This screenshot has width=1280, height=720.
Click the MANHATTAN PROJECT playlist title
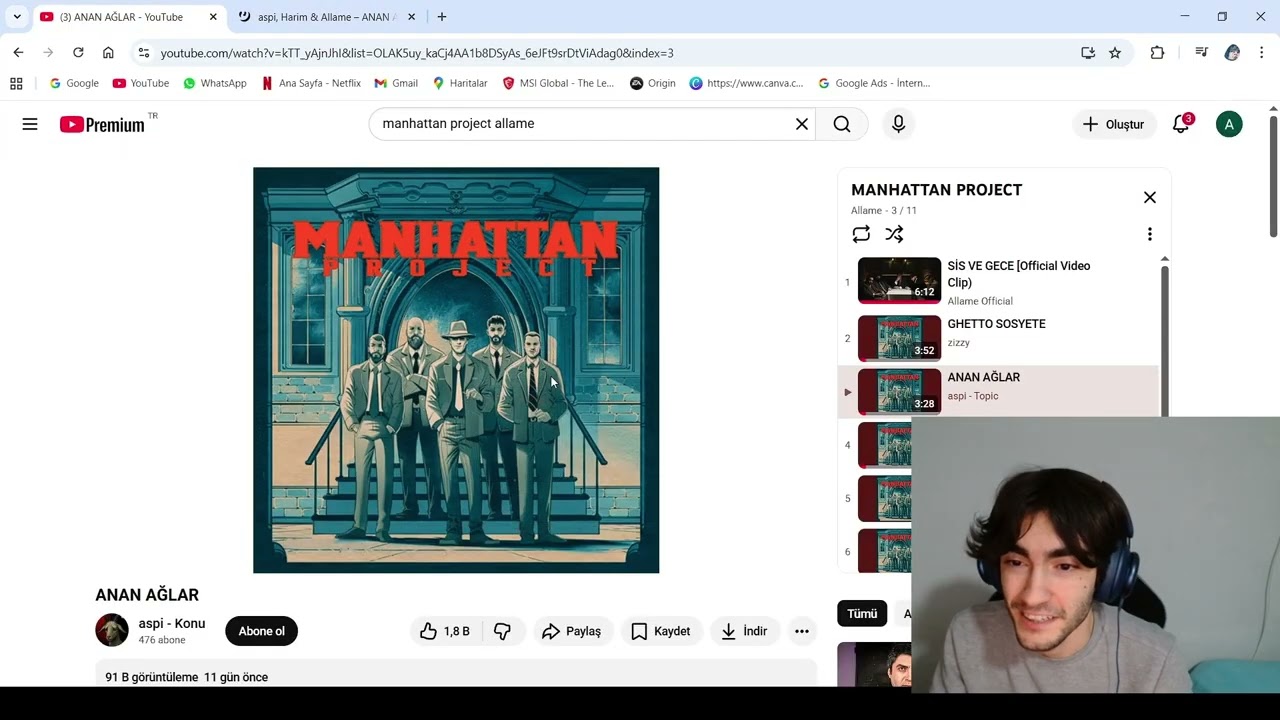coord(936,190)
